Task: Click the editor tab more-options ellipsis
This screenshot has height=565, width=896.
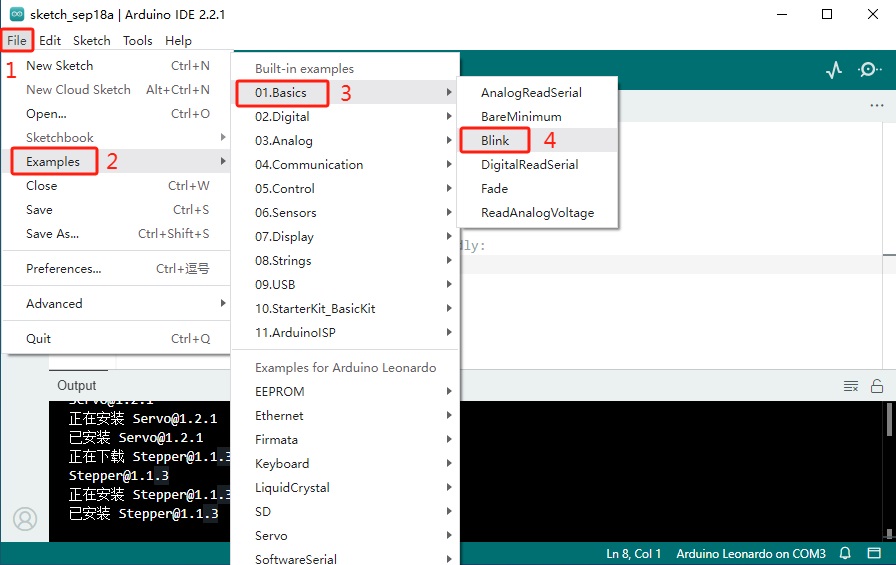Action: point(877,106)
